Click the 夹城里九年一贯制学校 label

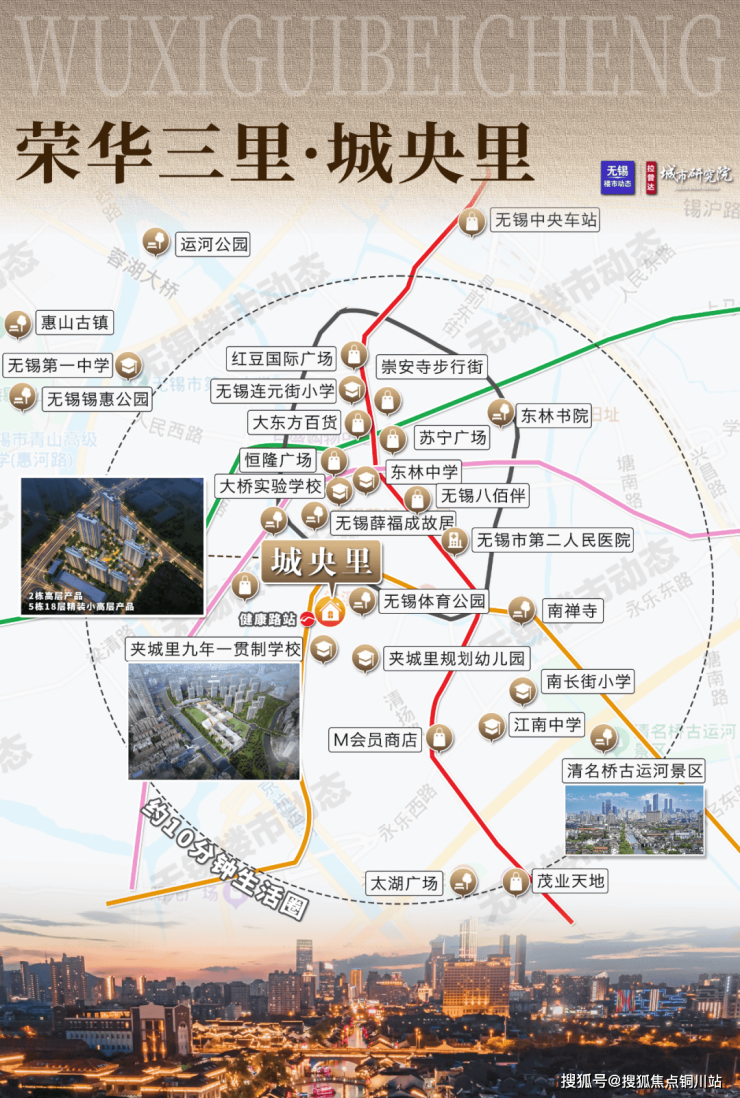[214, 649]
